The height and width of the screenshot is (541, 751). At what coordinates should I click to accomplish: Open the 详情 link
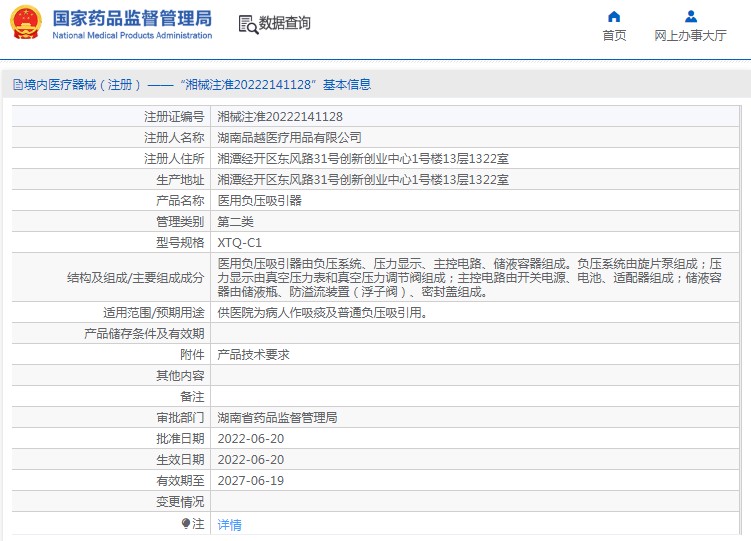[x=229, y=524]
